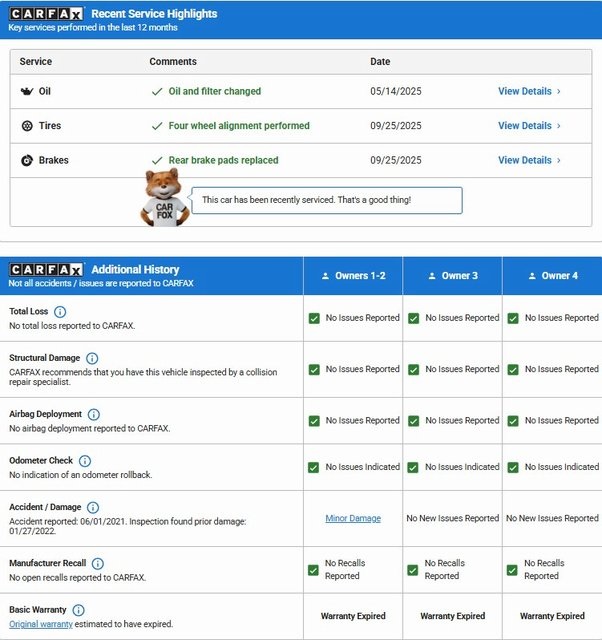Click the Airbag Deployment info icon

(93, 414)
